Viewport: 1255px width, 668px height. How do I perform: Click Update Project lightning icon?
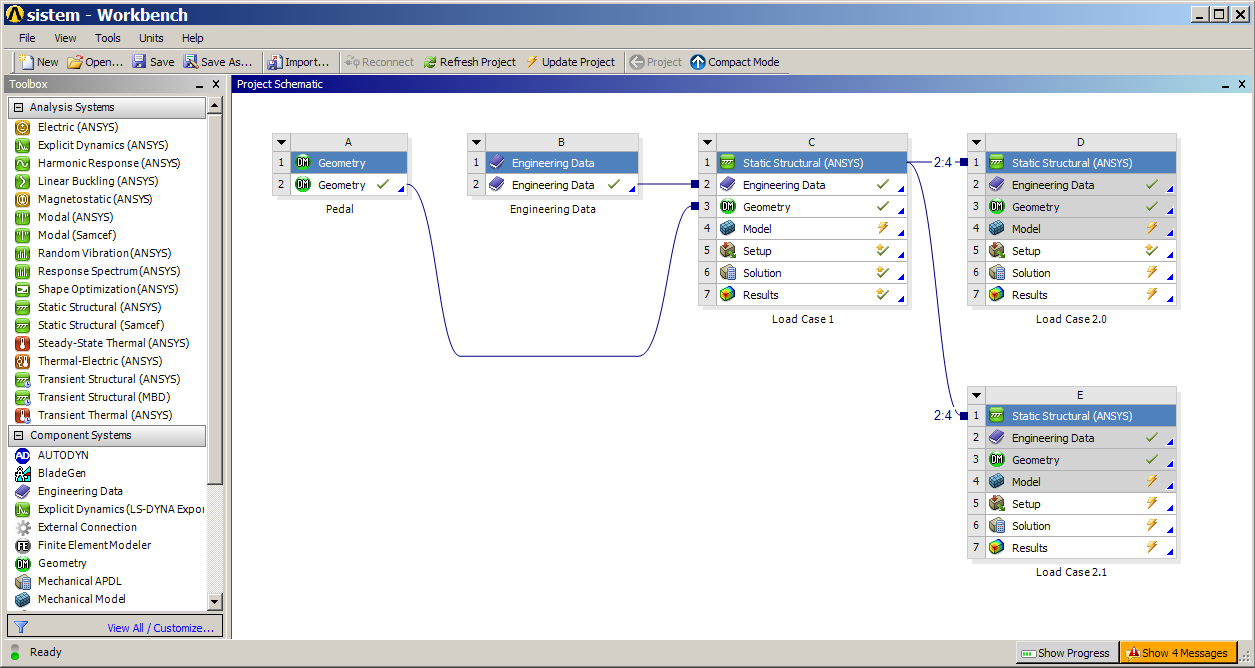click(x=532, y=62)
